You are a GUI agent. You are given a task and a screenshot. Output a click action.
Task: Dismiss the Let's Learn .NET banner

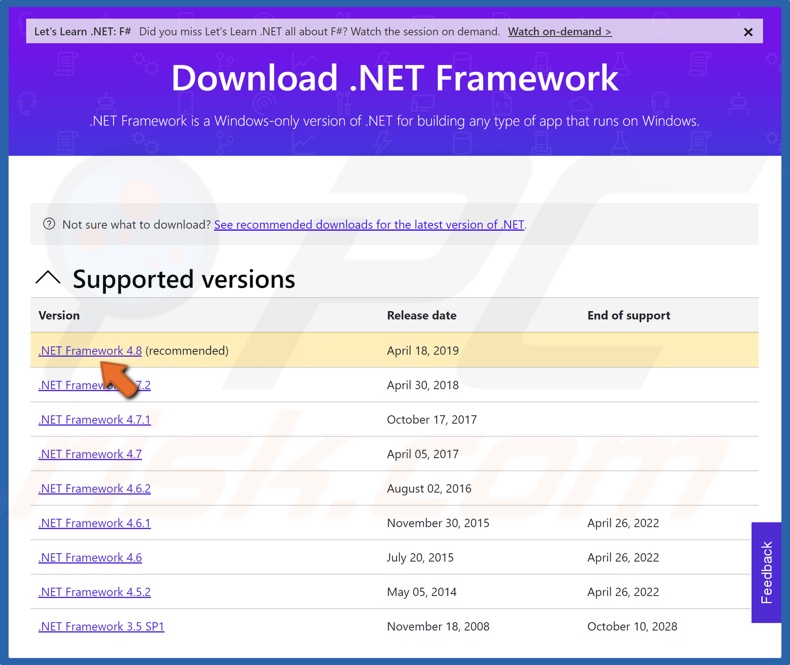point(748,32)
